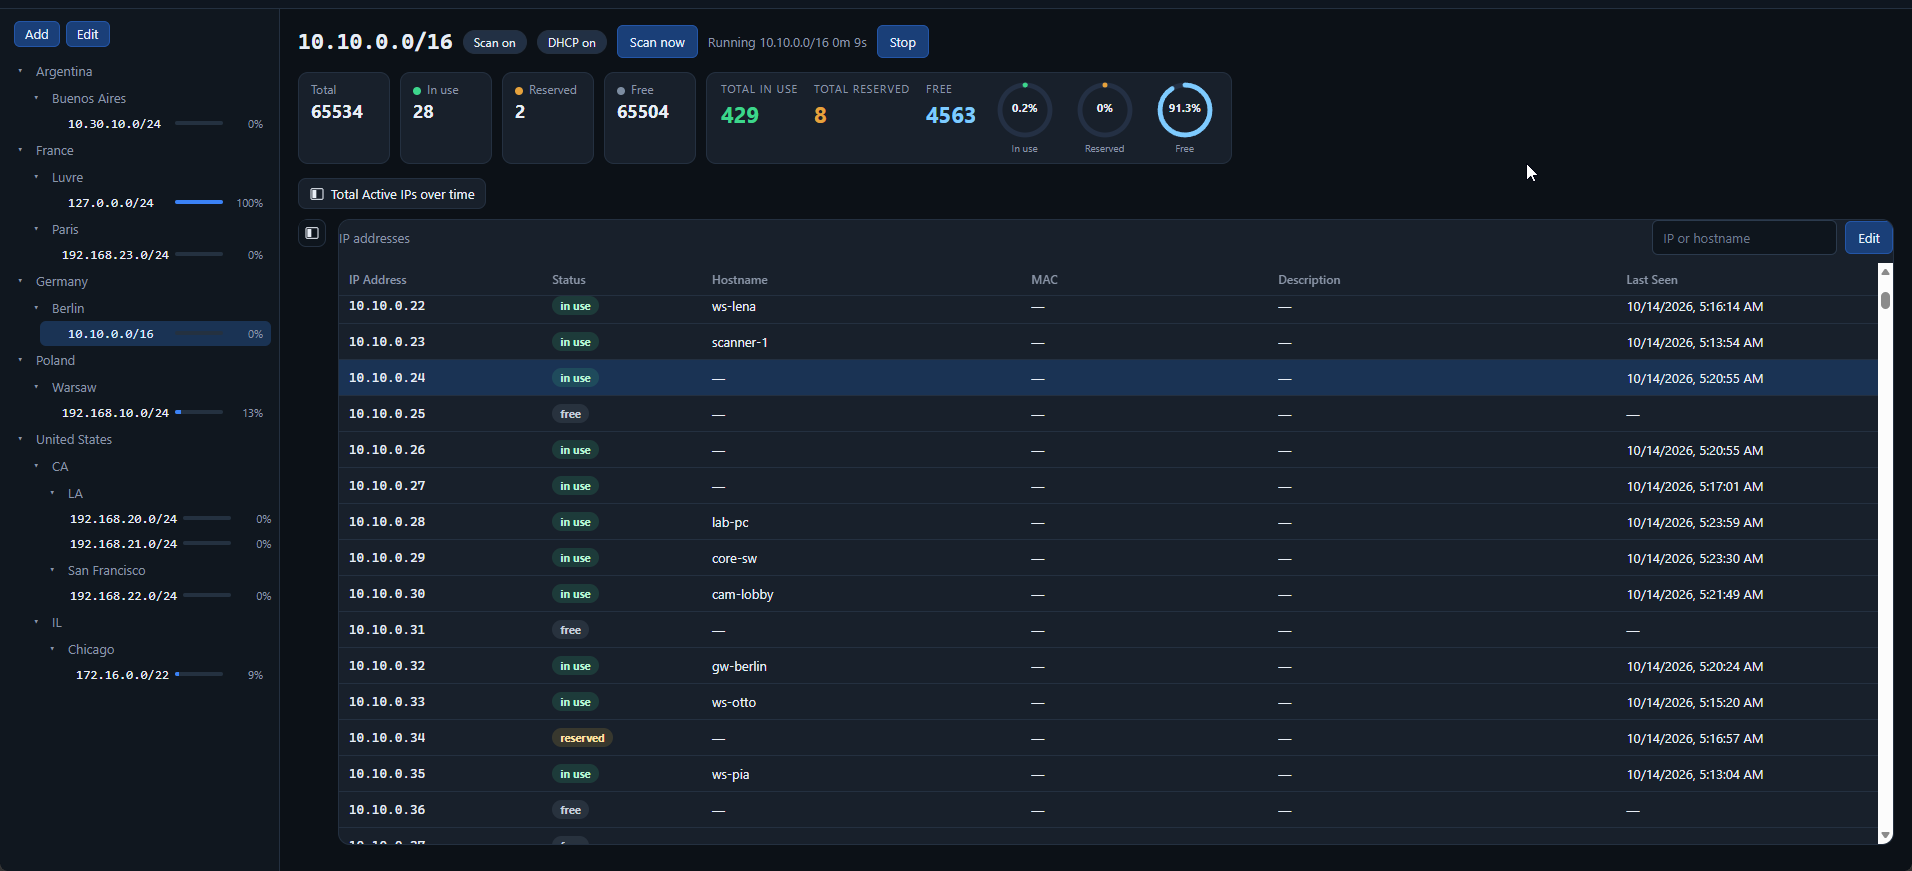1912x871 pixels.
Task: Click the reserved badge for 10.10.0.34
Action: click(x=582, y=738)
